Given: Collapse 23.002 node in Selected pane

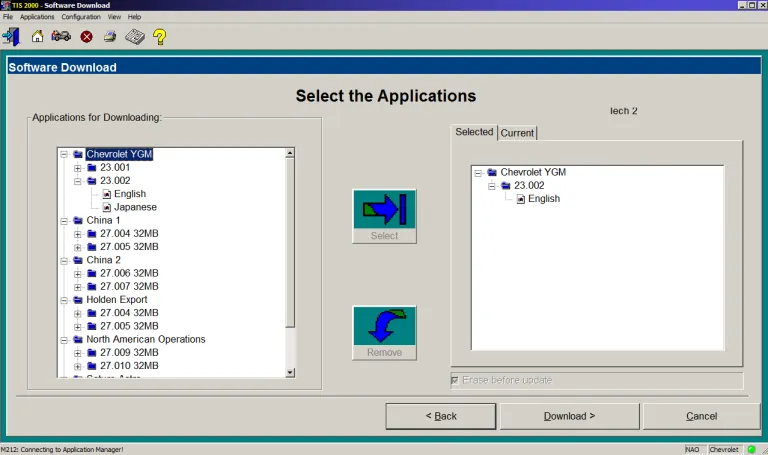Looking at the screenshot, I should pyautogui.click(x=492, y=186).
